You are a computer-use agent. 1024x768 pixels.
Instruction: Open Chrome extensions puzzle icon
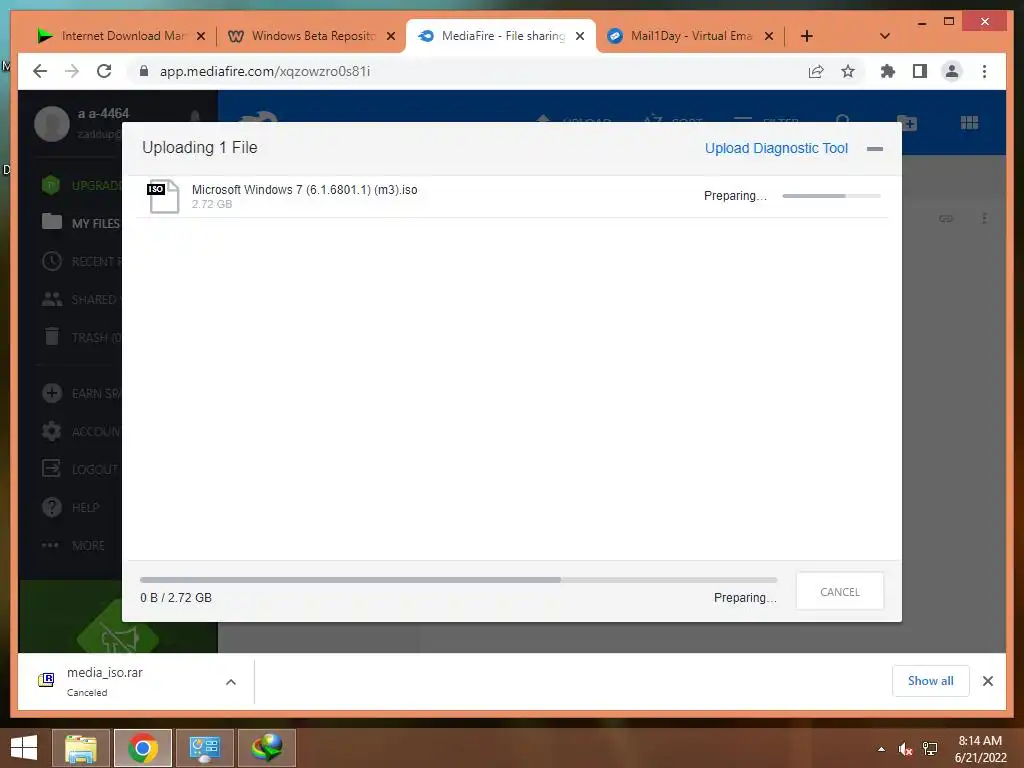tap(888, 71)
